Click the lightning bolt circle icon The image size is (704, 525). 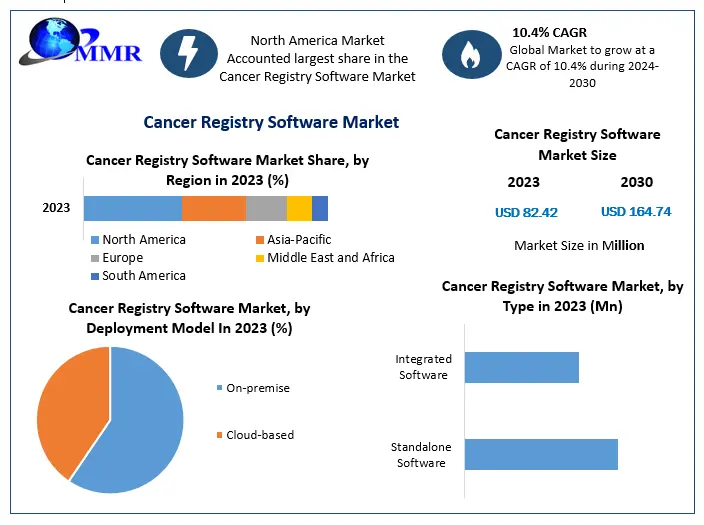187,55
